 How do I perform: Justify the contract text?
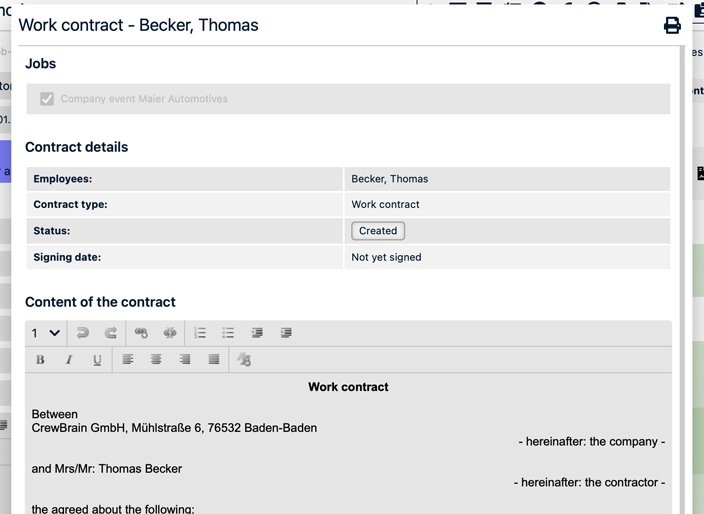[214, 360]
